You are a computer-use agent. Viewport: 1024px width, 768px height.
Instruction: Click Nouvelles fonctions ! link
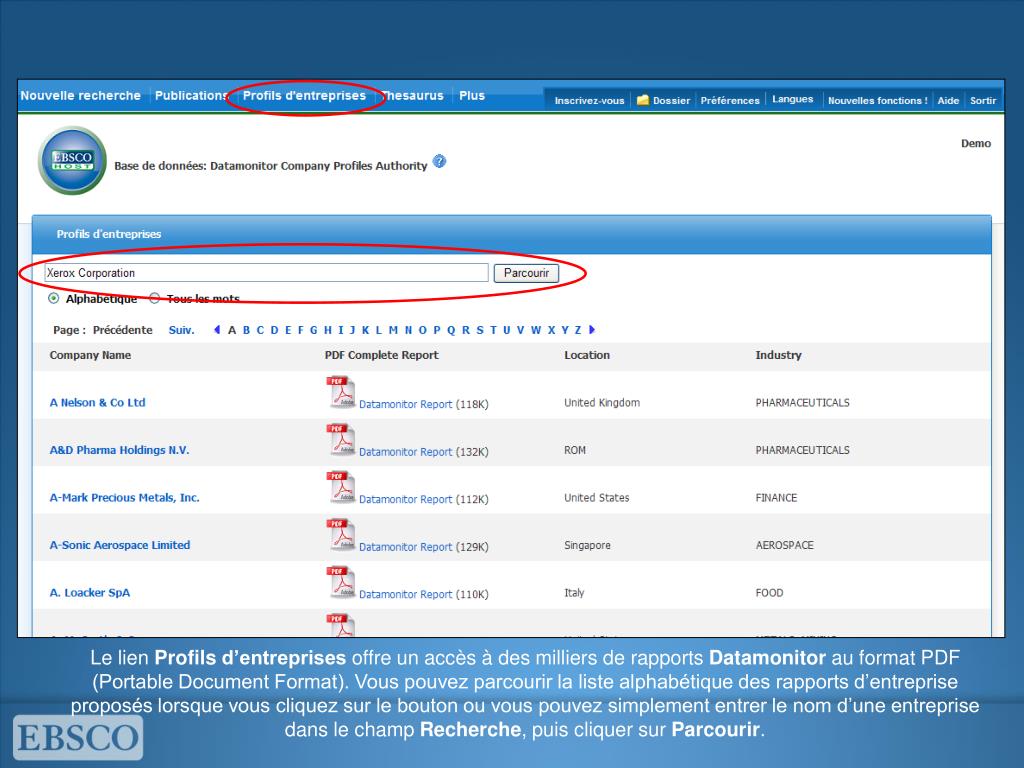coord(878,101)
